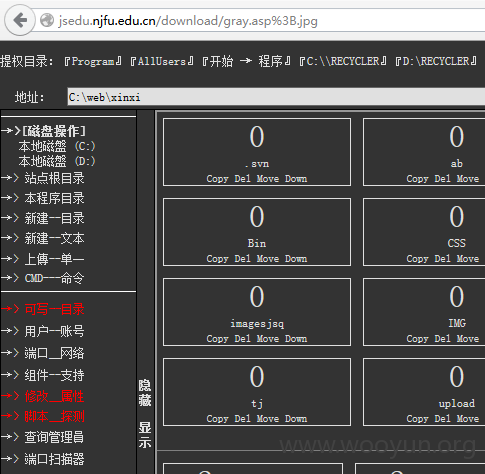Click Down under tj folder
This screenshot has height=474, width=485.
point(296,419)
